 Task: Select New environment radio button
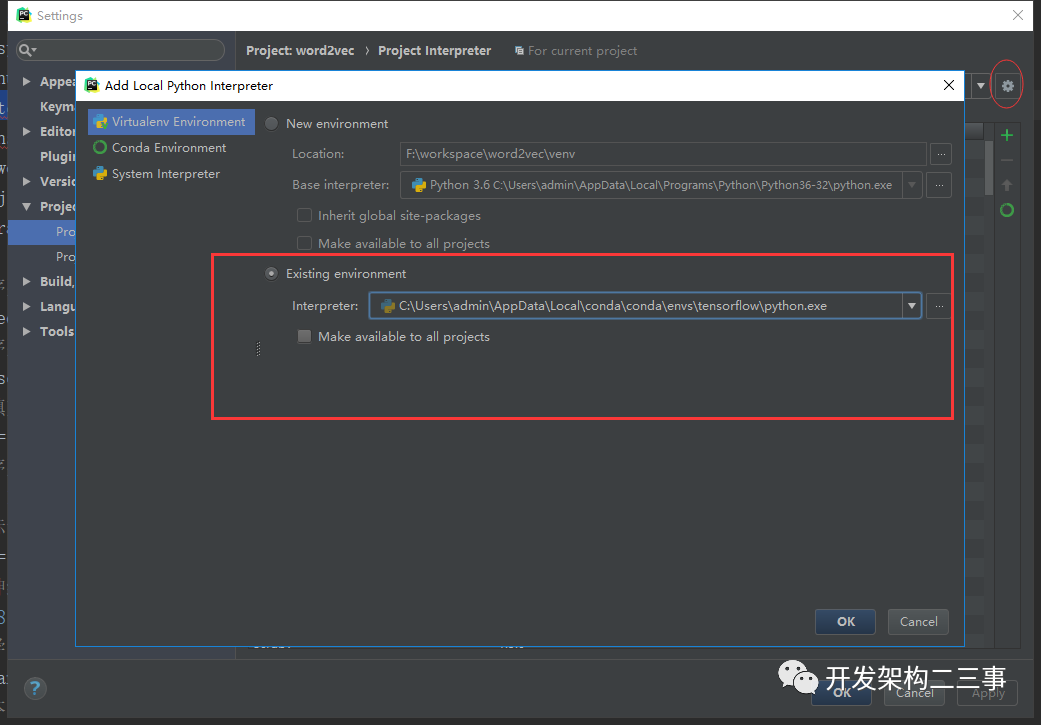tap(272, 123)
